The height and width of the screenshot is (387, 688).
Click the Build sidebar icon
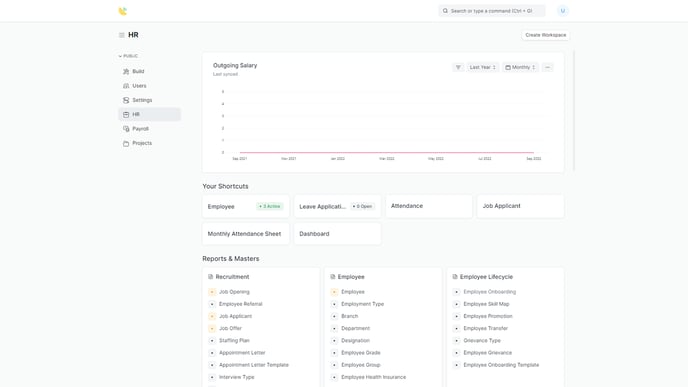coord(126,71)
